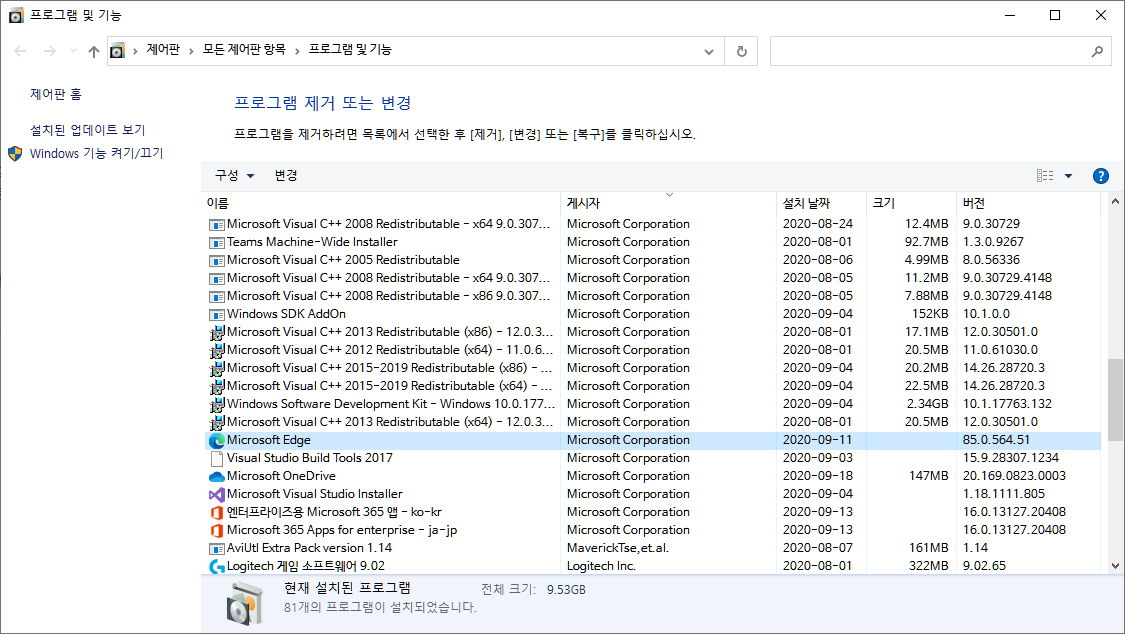Click the refresh button in address bar
Viewport: 1125px width, 634px height.
point(742,51)
